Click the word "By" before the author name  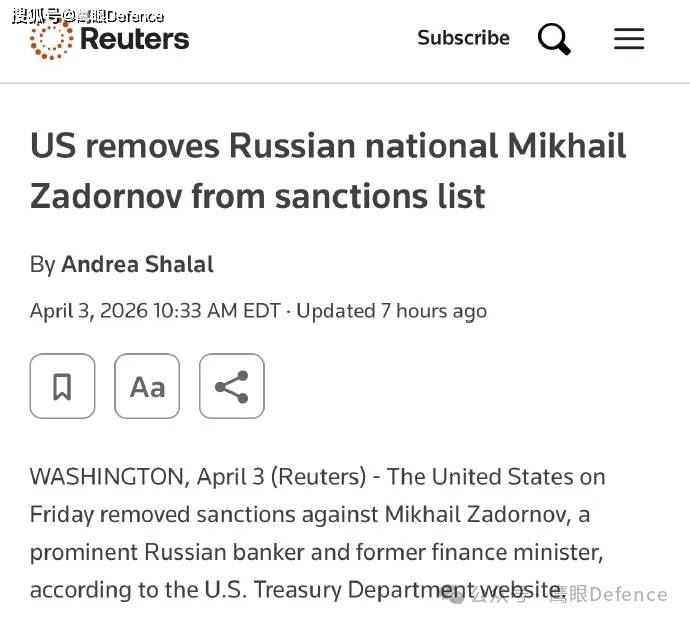(x=42, y=264)
